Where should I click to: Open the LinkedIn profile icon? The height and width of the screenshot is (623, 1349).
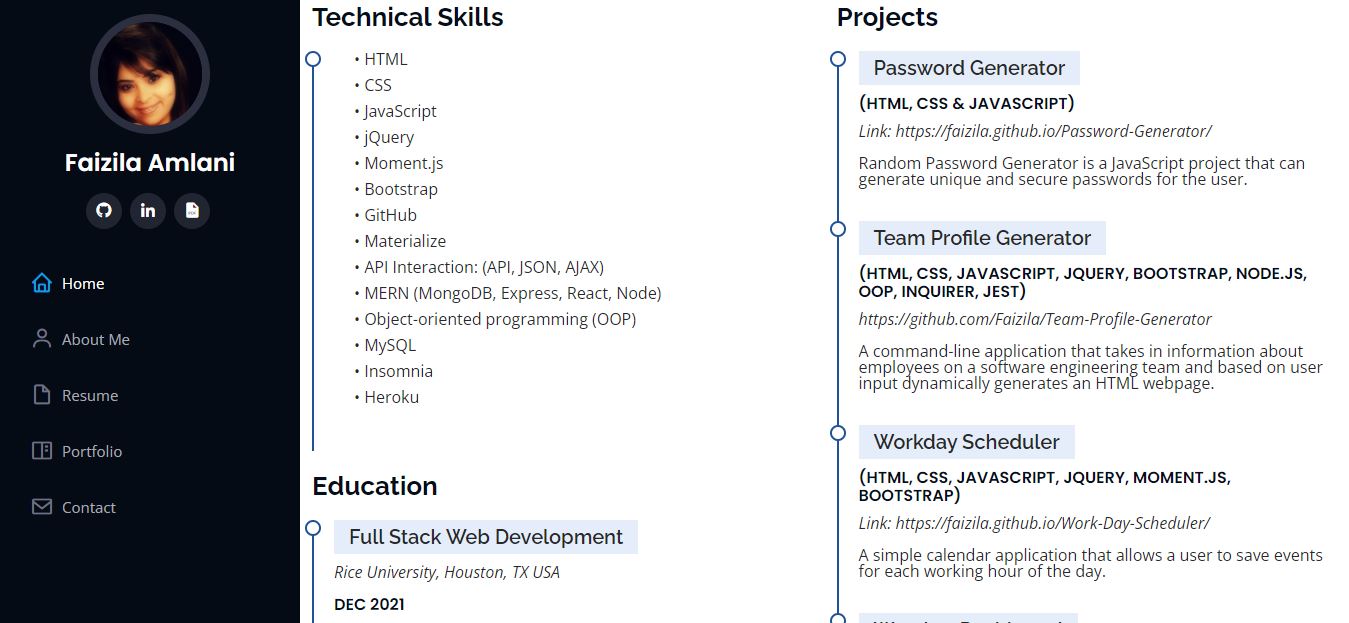click(x=148, y=211)
